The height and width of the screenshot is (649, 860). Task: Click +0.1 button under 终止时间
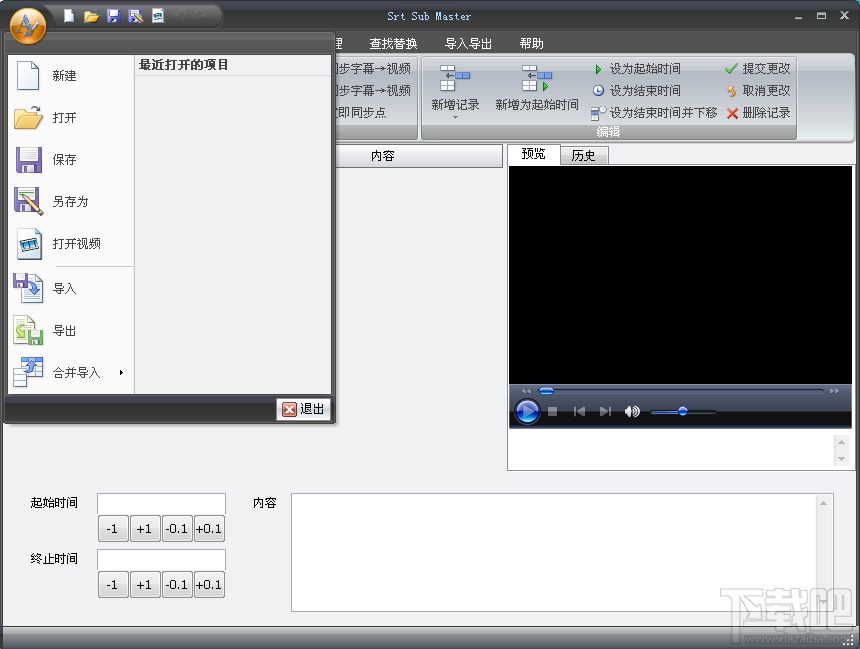pos(209,585)
